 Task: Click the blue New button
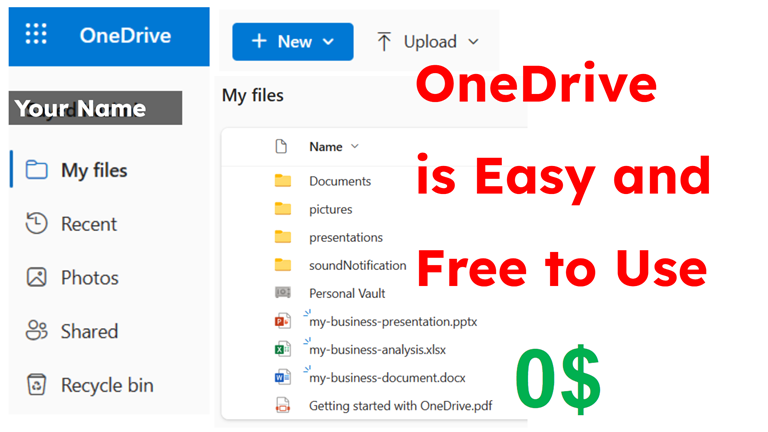(293, 42)
